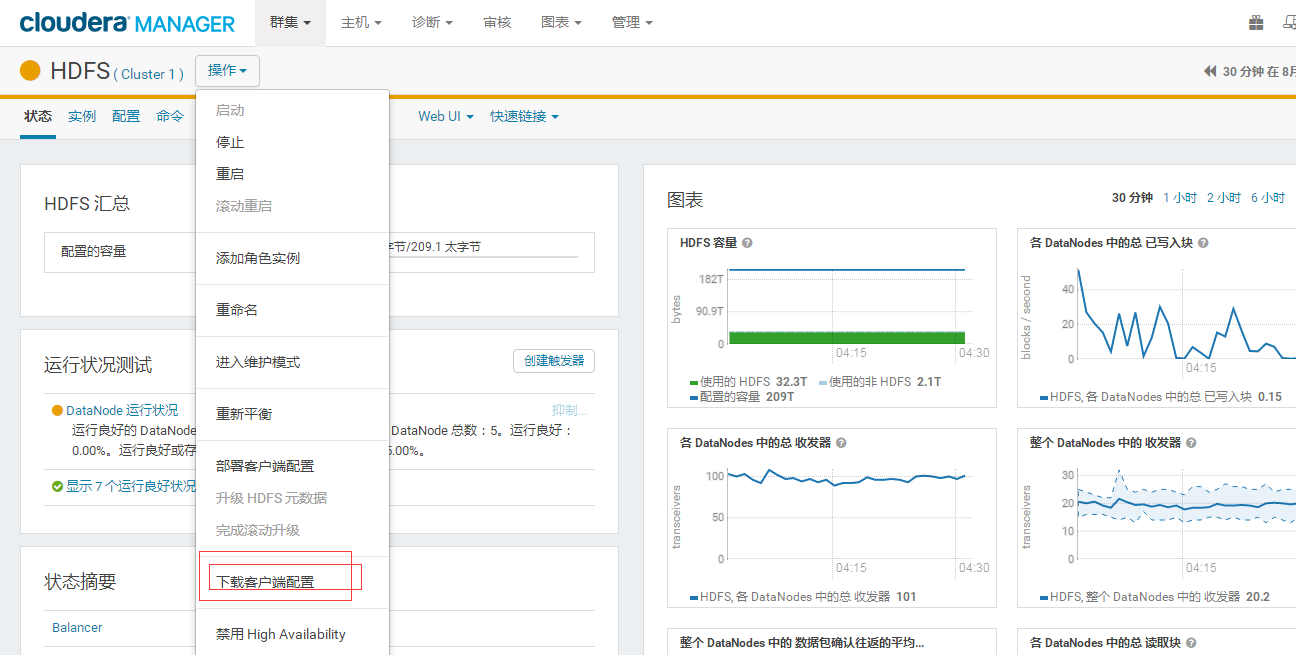Open the DataNode 运行状况 link
Viewport: 1296px width, 655px height.
tap(122, 411)
